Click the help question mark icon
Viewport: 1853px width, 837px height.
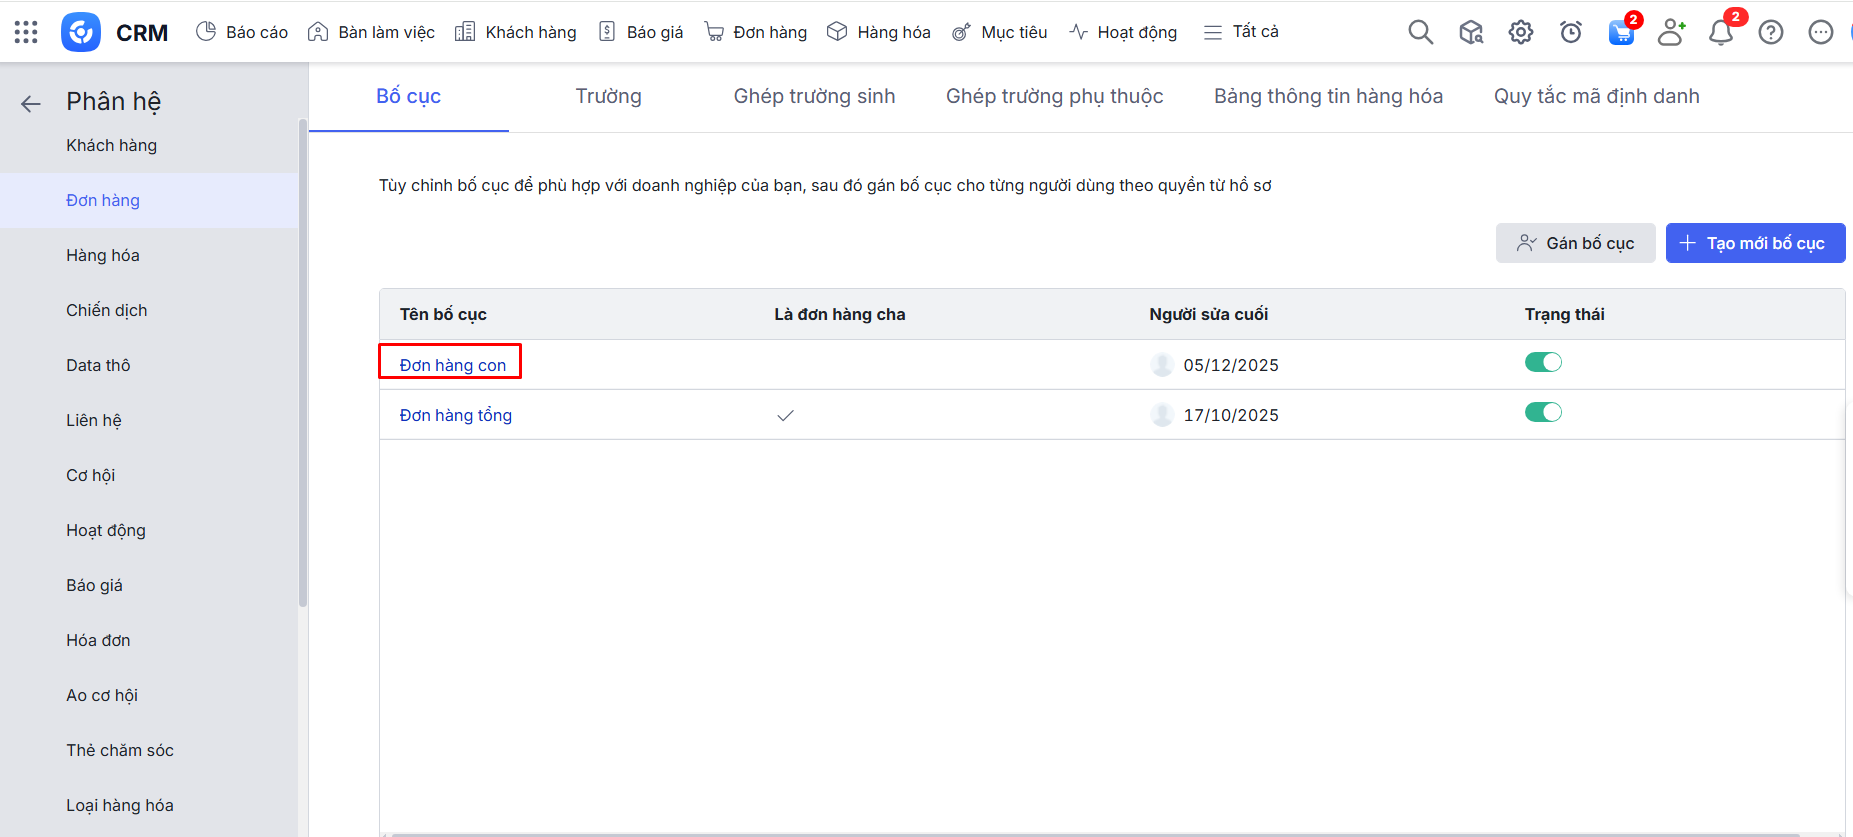[1770, 32]
